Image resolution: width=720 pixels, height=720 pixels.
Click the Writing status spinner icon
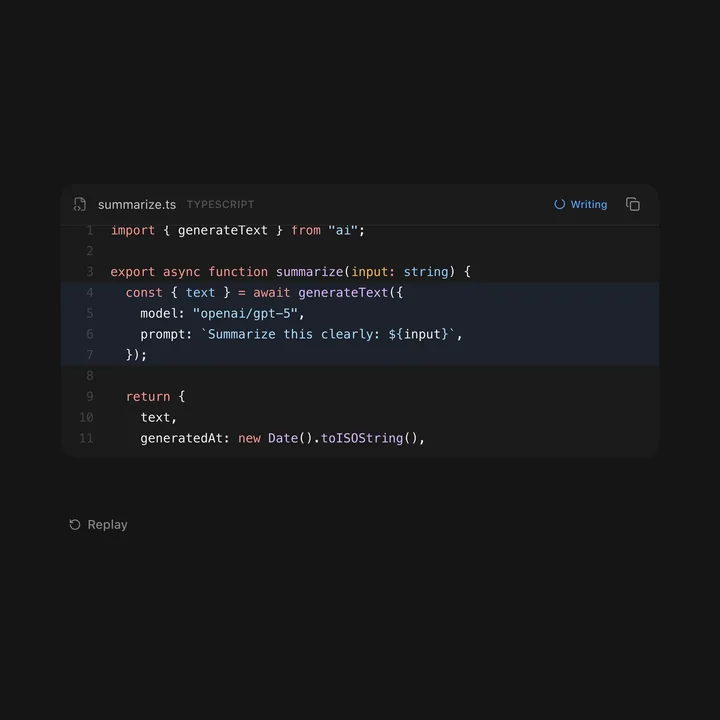tap(559, 204)
